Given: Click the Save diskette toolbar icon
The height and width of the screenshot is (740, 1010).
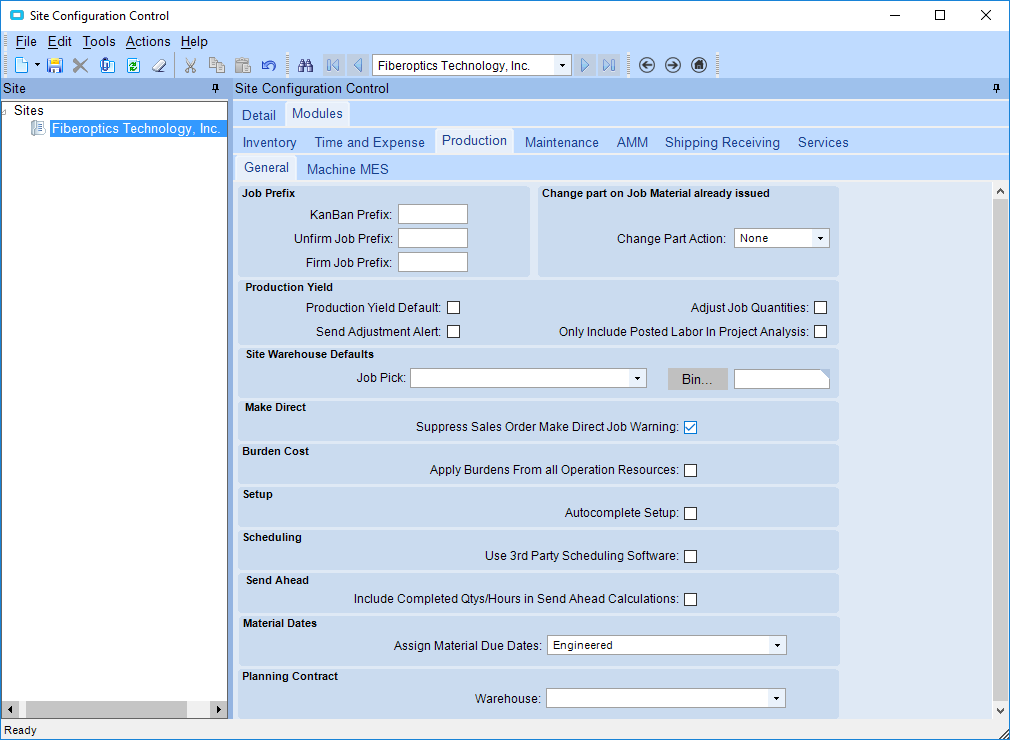Looking at the screenshot, I should pos(55,65).
